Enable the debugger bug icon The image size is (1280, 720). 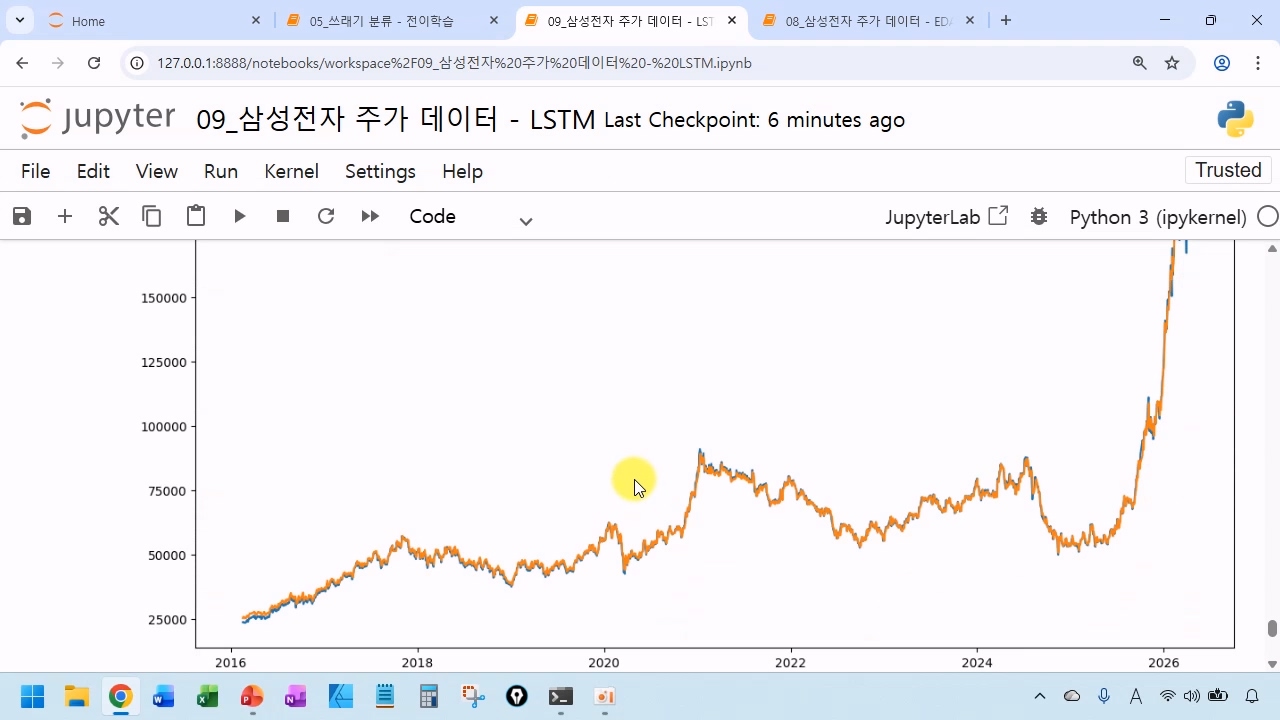coord(1039,216)
